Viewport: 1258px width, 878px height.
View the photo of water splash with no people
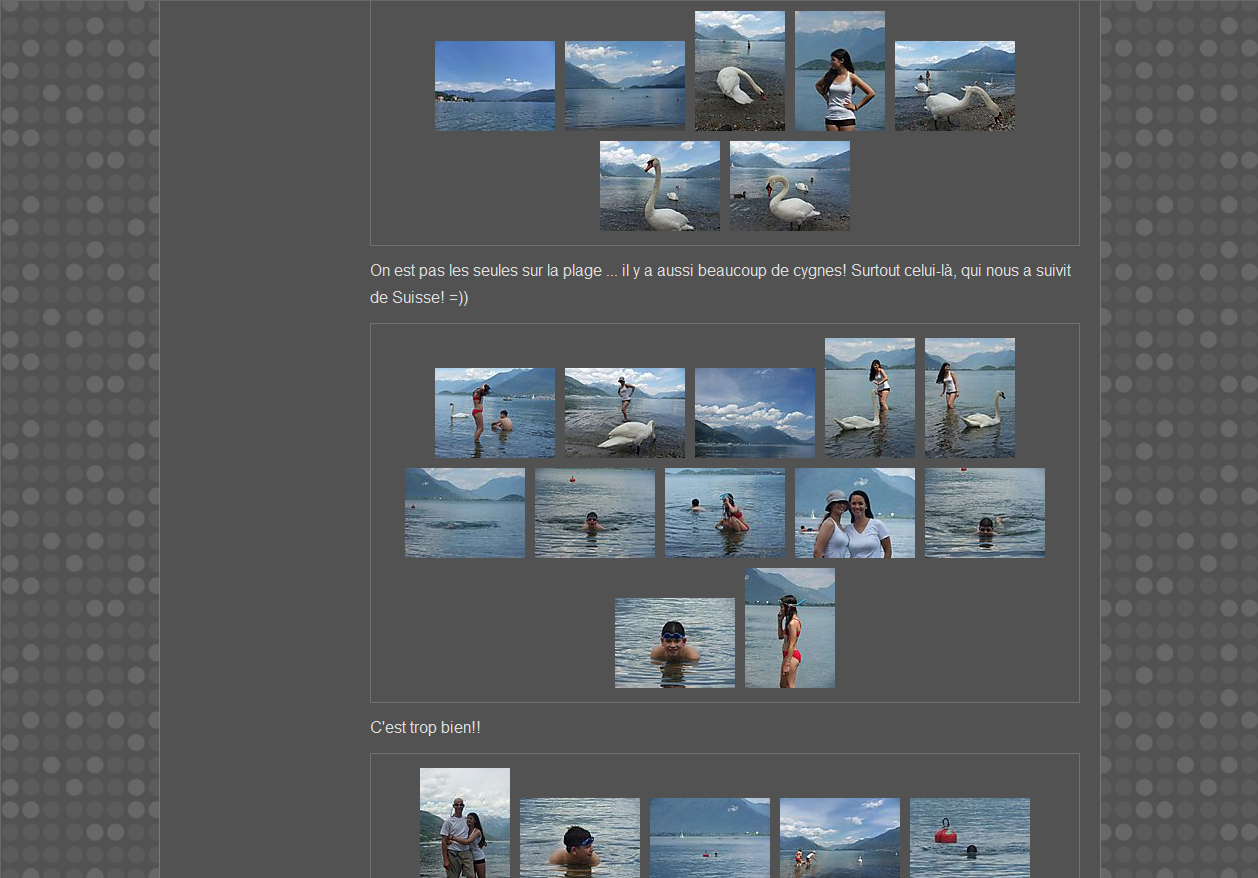(x=464, y=513)
